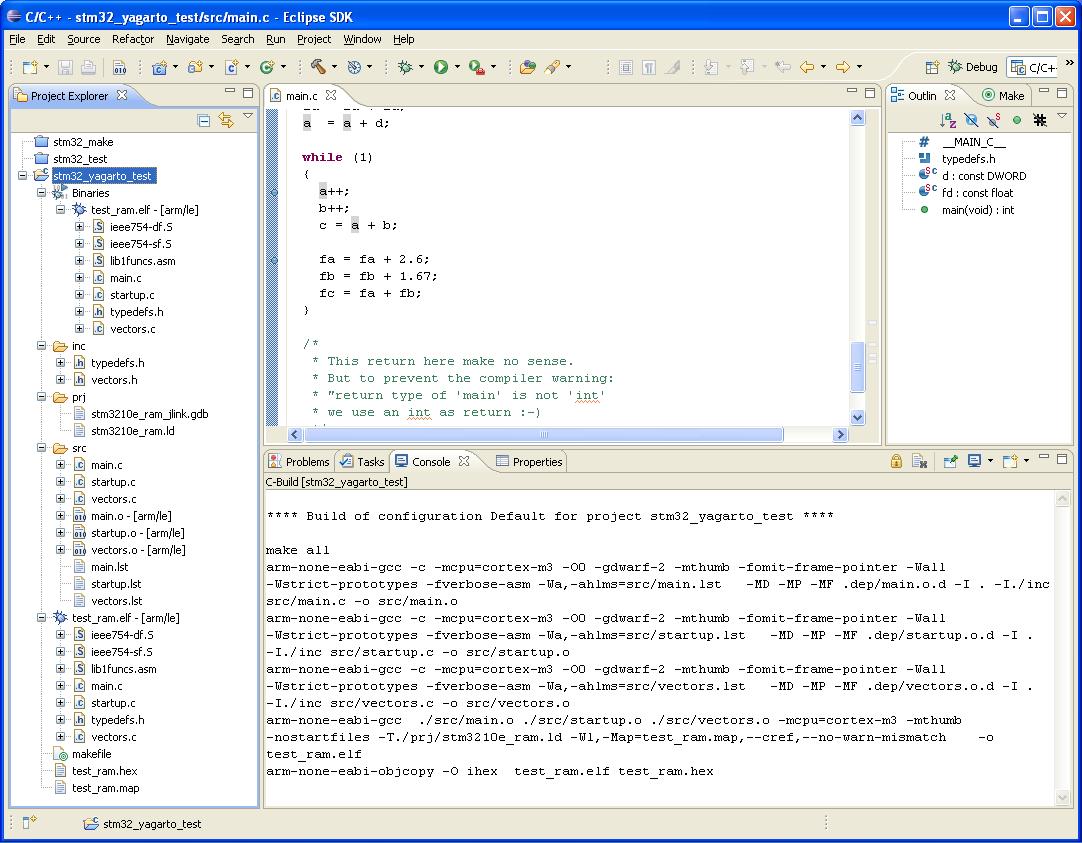Close the Project Explorer view

121,95
